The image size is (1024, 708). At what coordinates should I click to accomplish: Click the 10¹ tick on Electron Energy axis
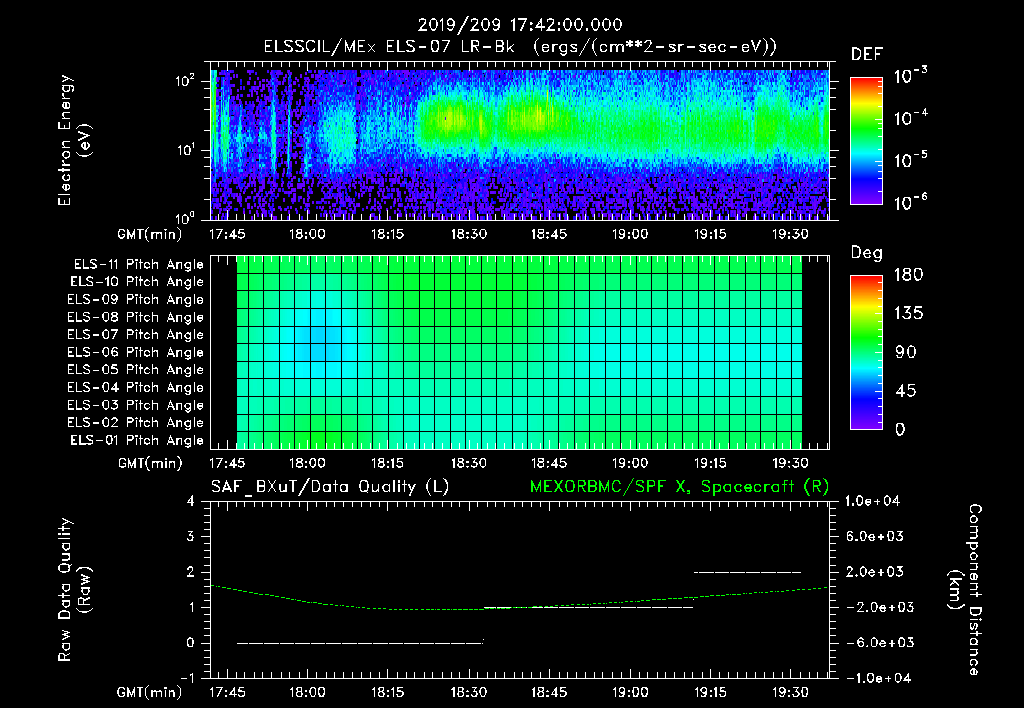click(185, 150)
